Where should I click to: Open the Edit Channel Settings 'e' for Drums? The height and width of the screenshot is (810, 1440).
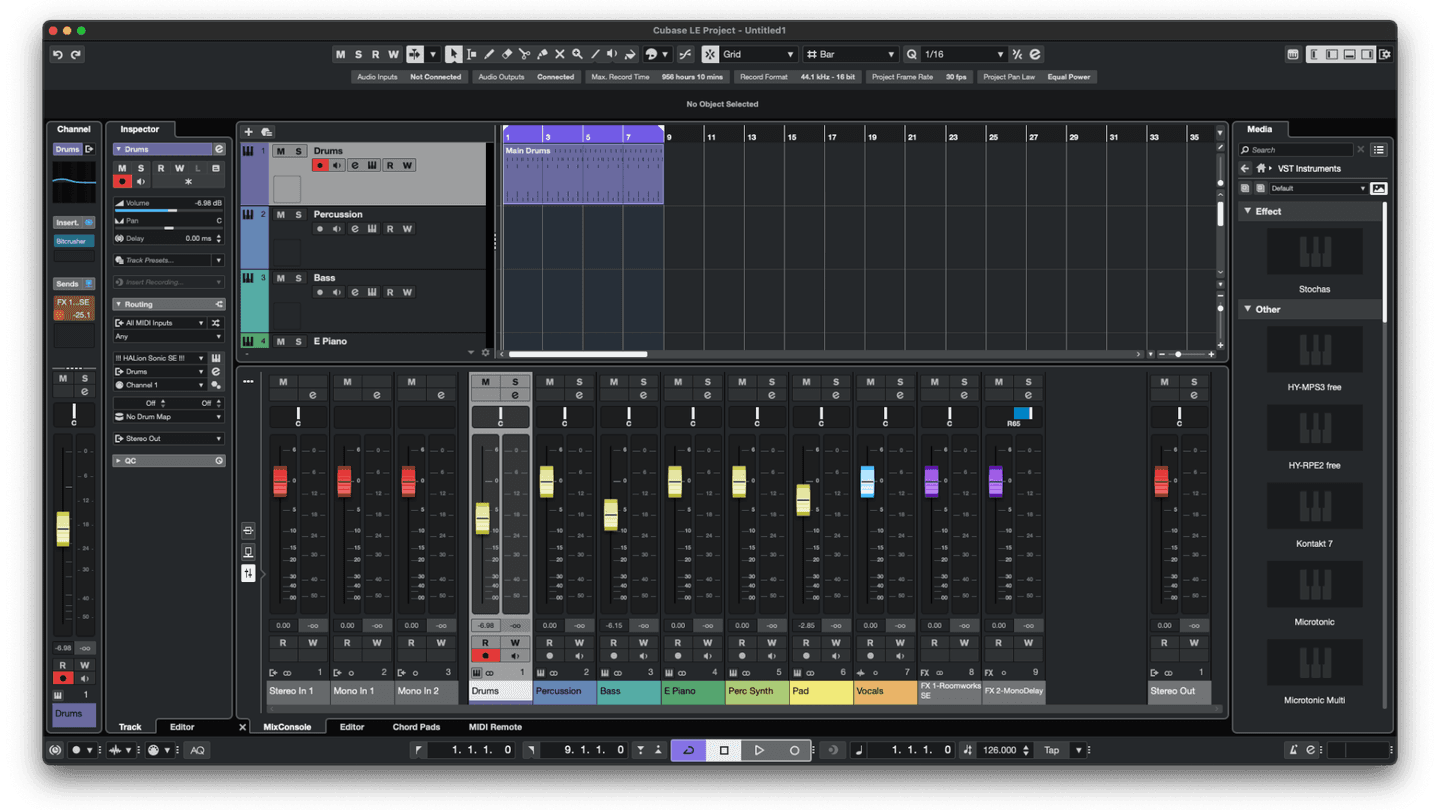point(354,165)
